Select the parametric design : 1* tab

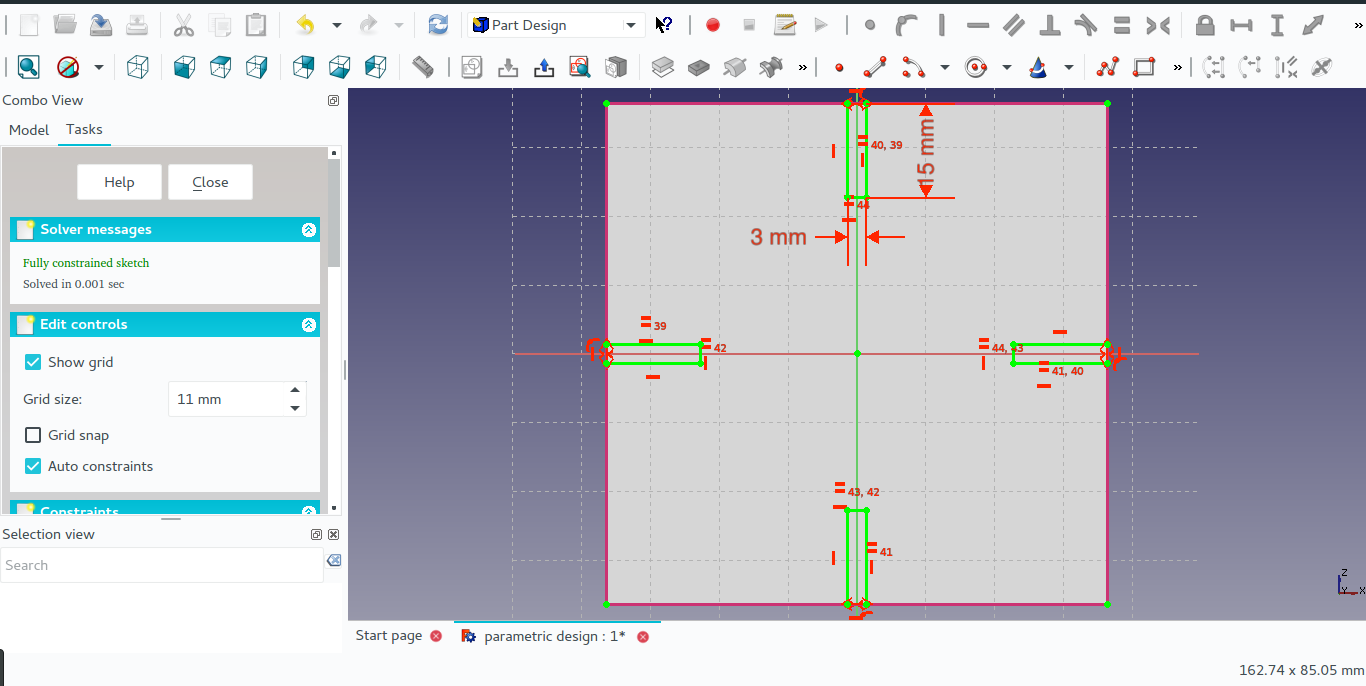(x=556, y=636)
